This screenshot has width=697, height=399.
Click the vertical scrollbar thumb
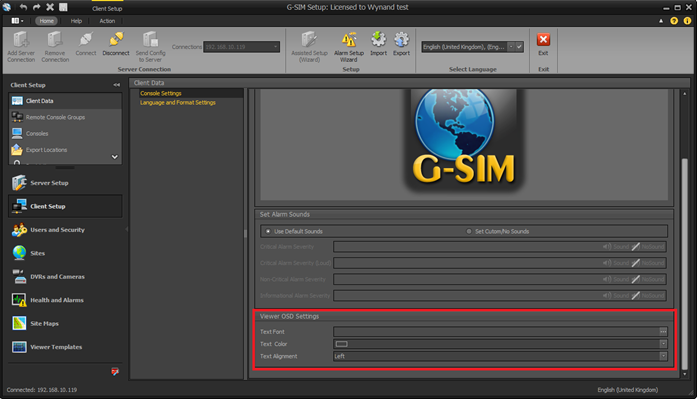685,264
